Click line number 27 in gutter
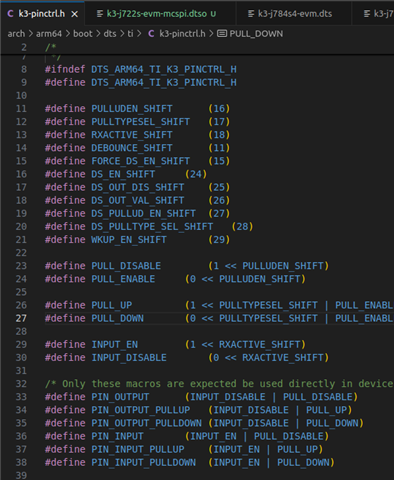 (21, 318)
